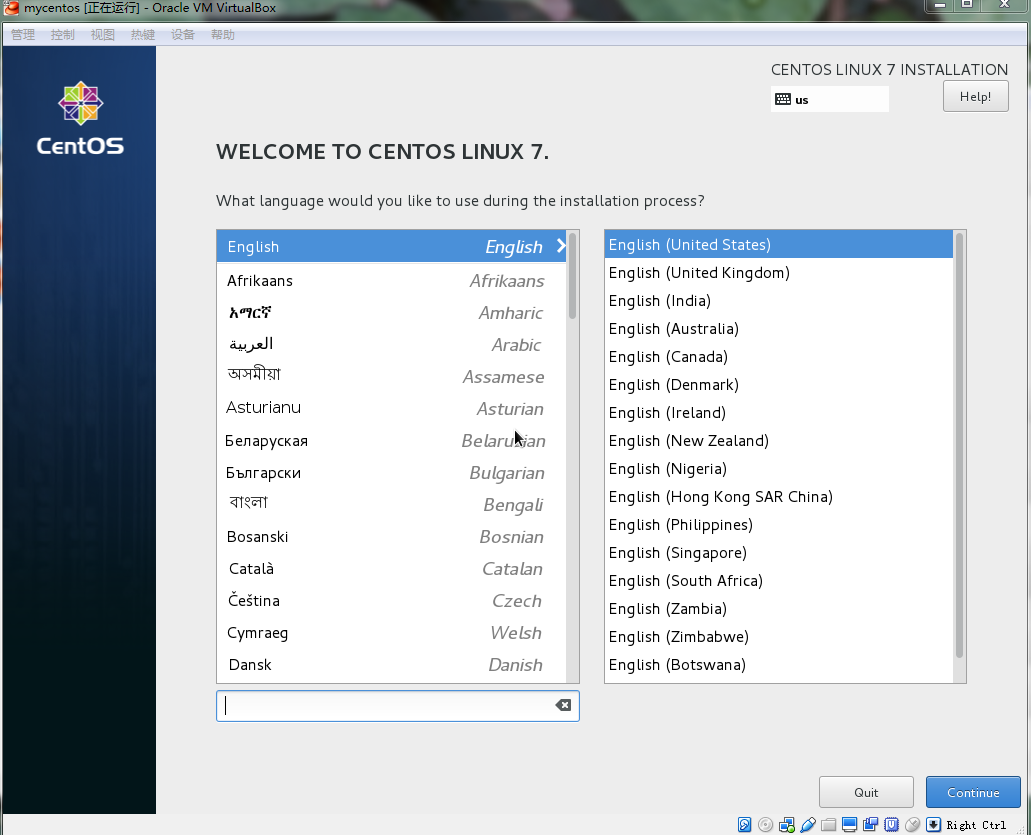Click the hard disk activity icon in status bar
This screenshot has width=1031, height=835.
(x=744, y=824)
